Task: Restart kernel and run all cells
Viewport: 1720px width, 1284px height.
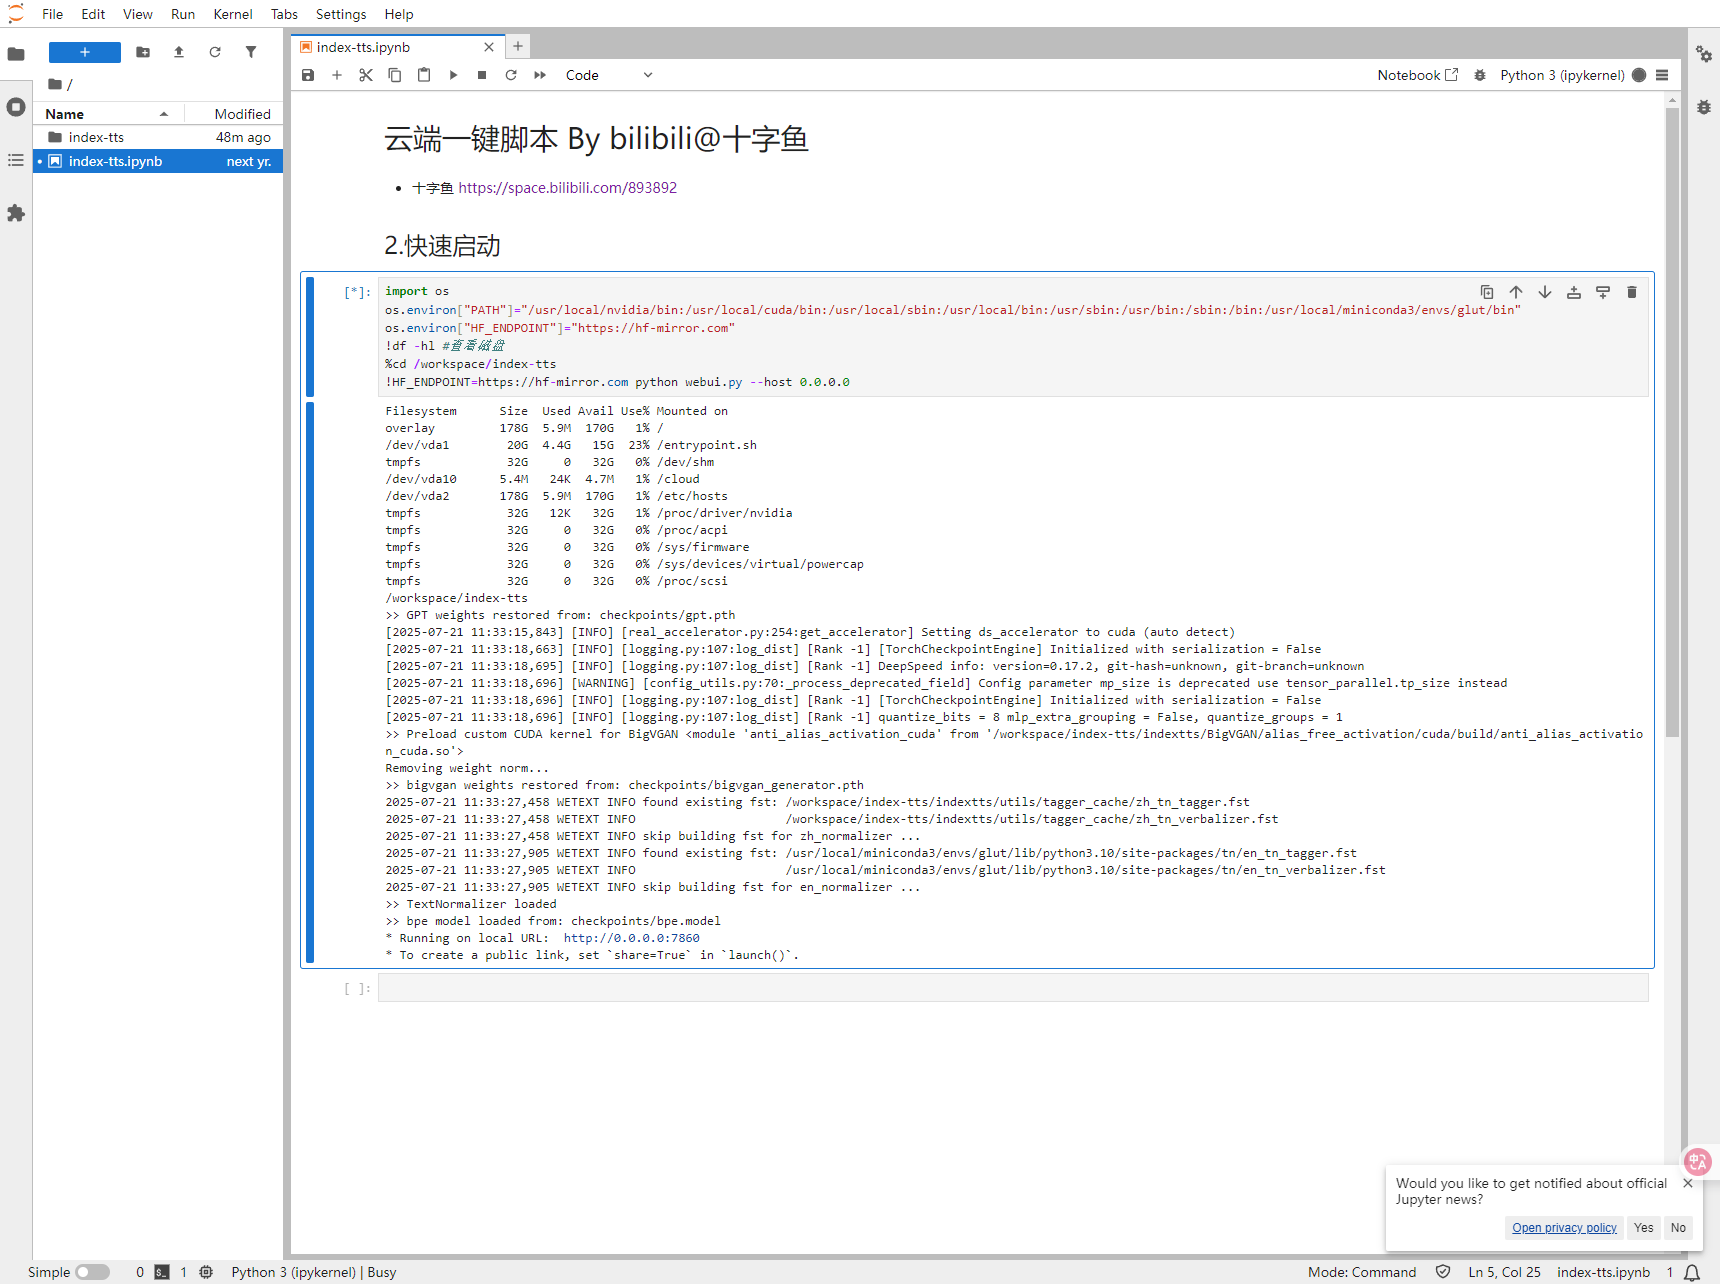Action: coord(540,75)
